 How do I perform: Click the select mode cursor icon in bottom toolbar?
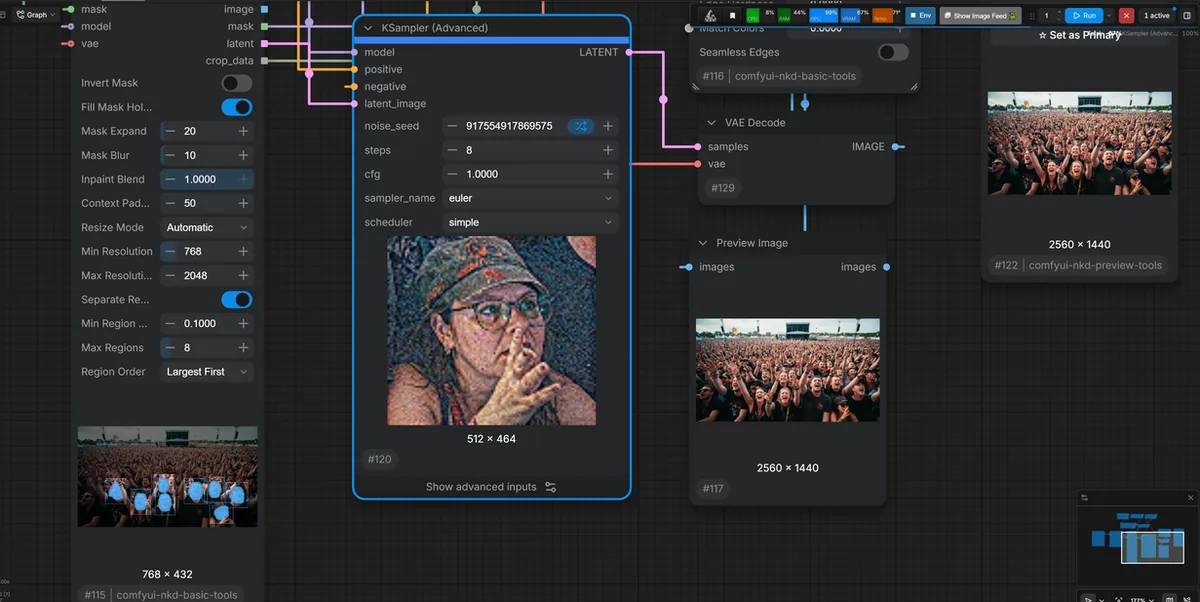coord(1089,599)
